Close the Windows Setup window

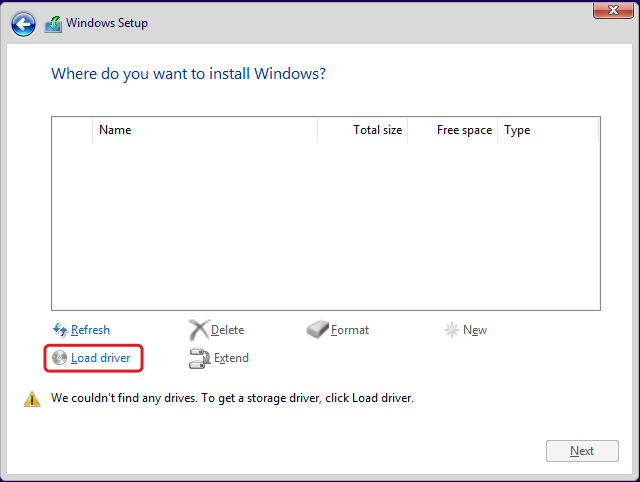click(x=610, y=11)
